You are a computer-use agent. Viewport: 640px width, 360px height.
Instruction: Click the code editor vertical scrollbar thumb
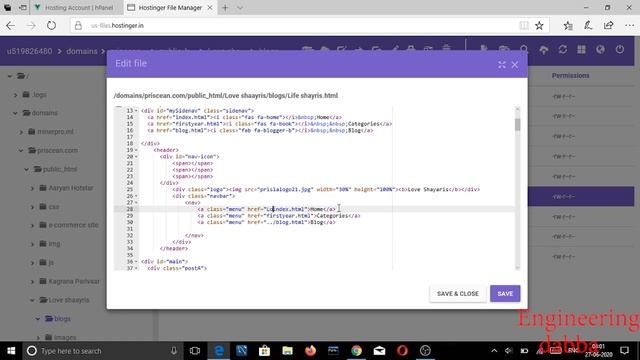point(518,124)
